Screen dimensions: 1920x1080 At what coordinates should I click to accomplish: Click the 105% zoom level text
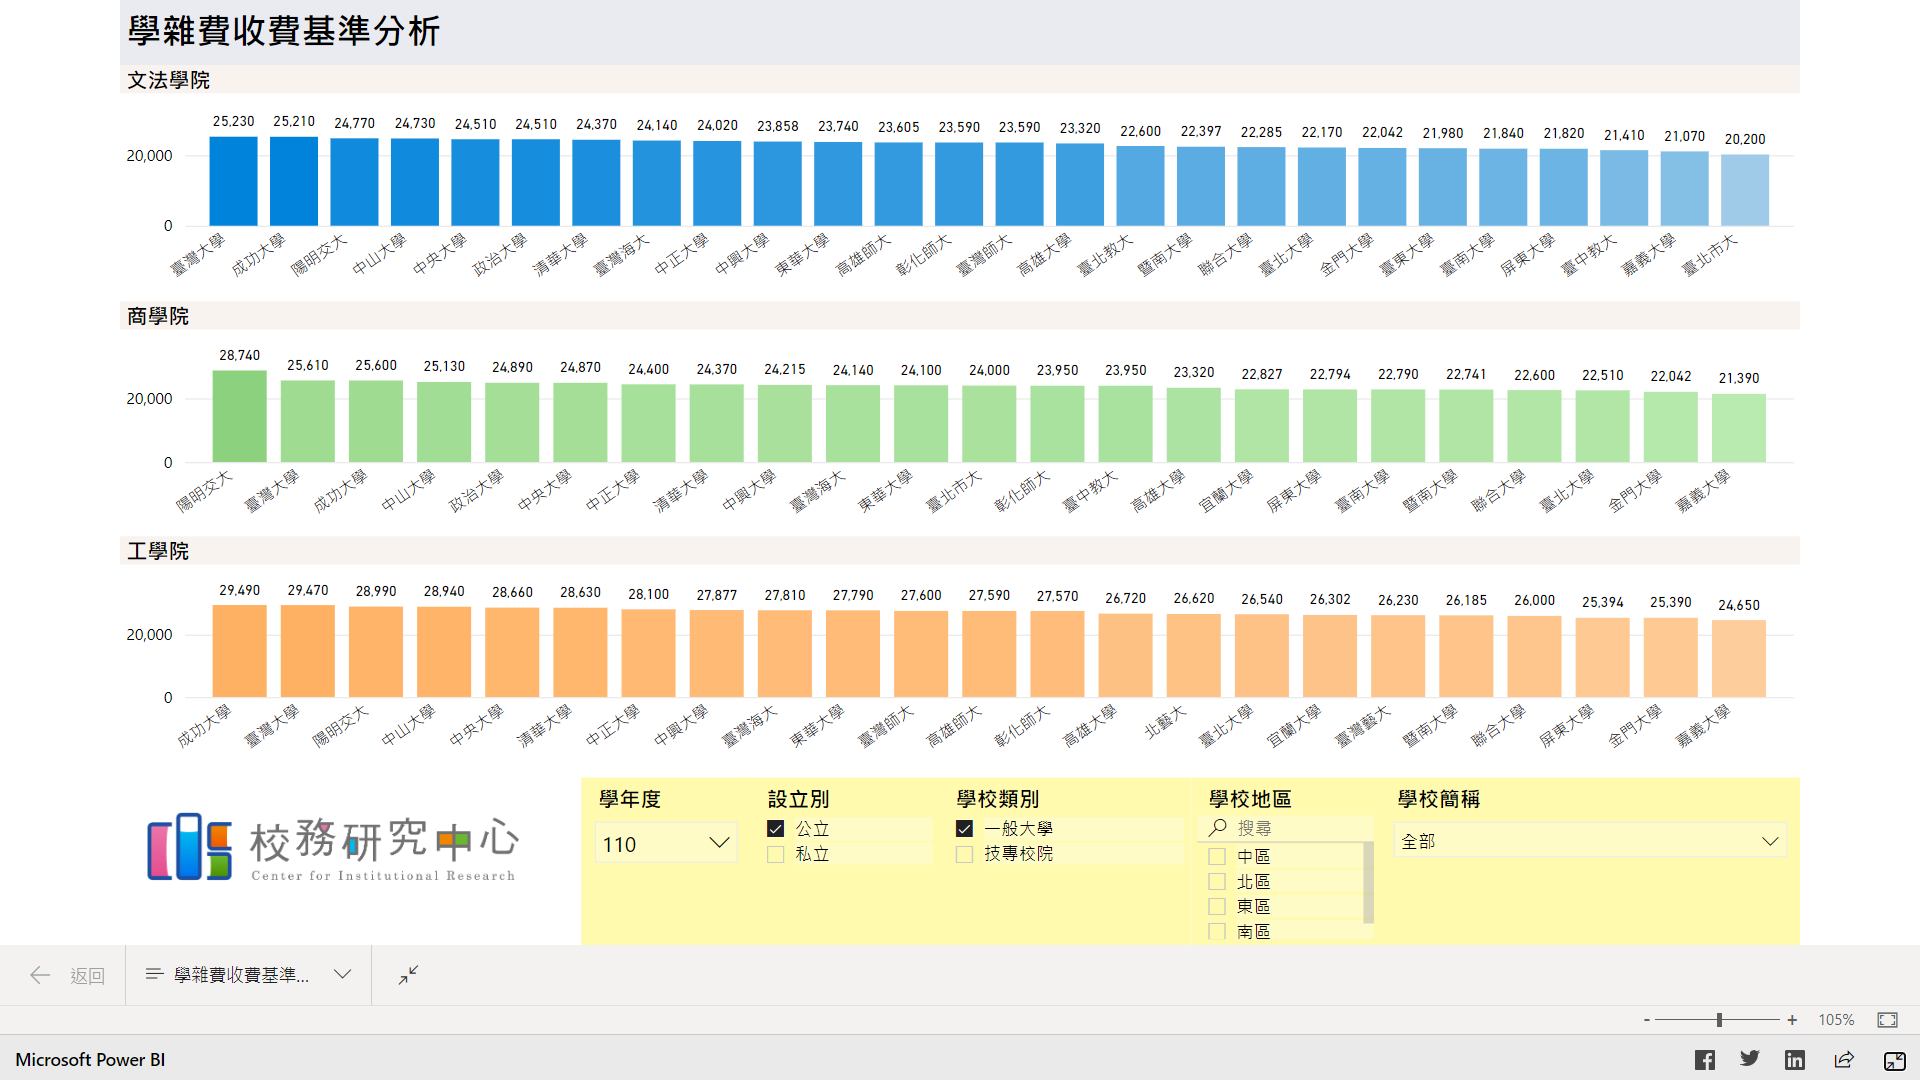pyautogui.click(x=1836, y=1020)
